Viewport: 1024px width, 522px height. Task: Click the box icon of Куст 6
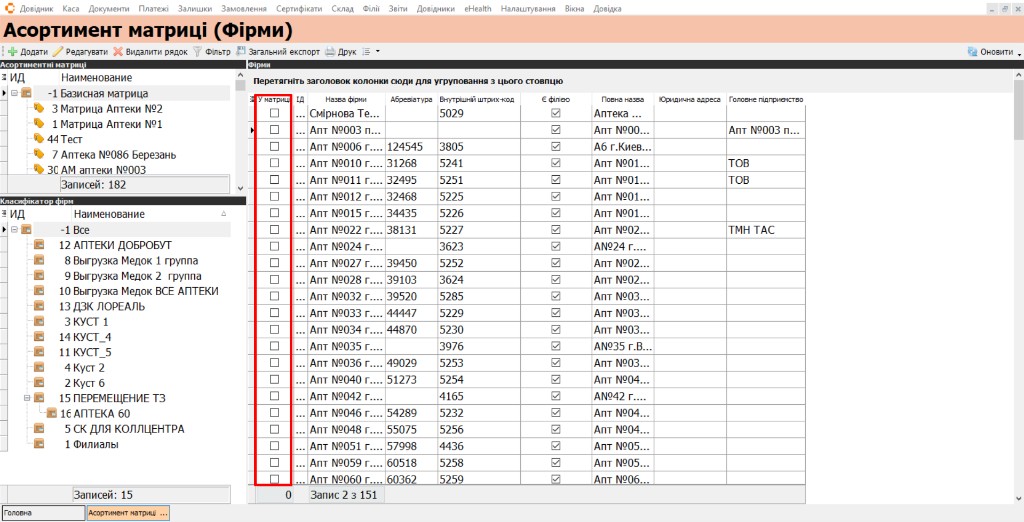point(39,383)
